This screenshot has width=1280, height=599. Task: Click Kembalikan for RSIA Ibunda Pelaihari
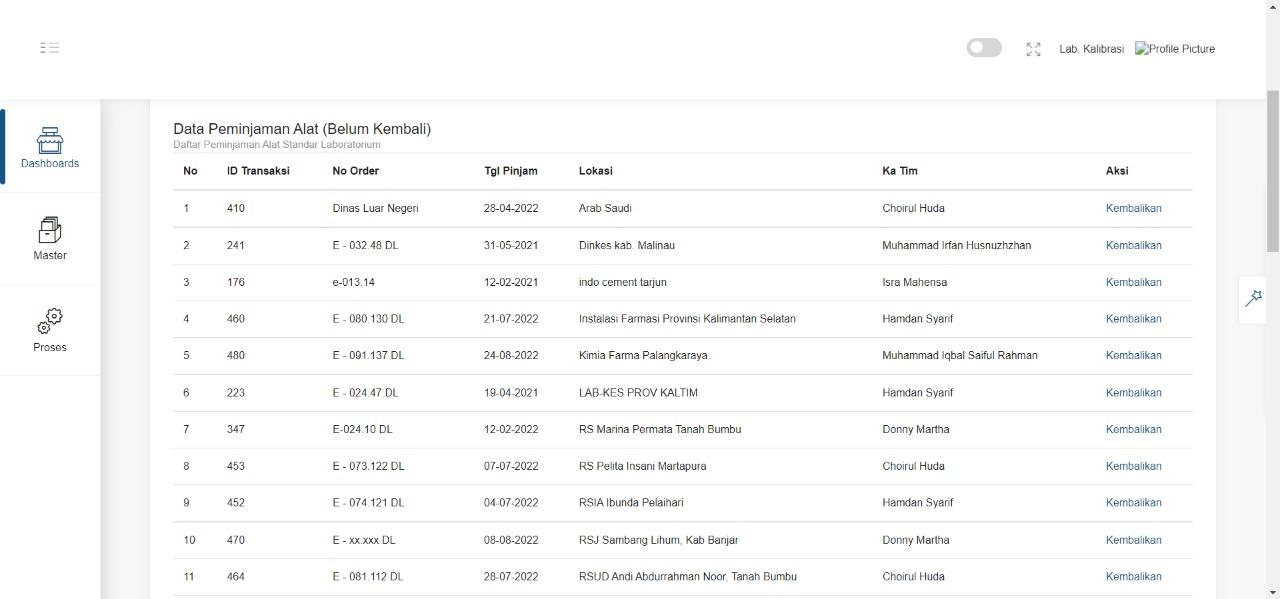pos(1133,502)
